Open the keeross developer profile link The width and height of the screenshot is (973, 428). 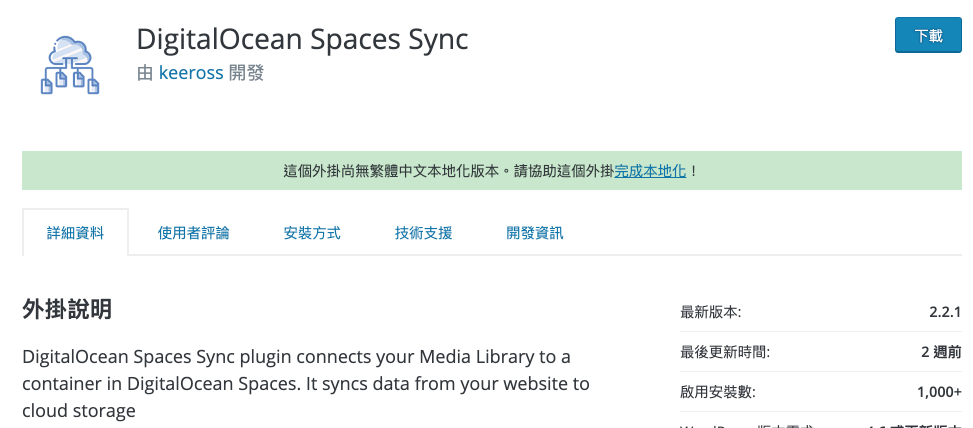pyautogui.click(x=191, y=73)
